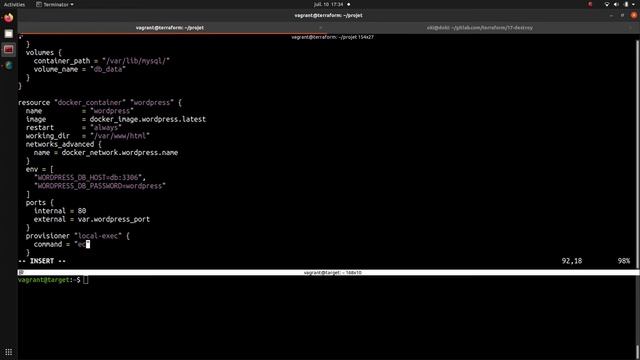Minimize the Terminator window
The height and width of the screenshot is (360, 640).
point(611,16)
